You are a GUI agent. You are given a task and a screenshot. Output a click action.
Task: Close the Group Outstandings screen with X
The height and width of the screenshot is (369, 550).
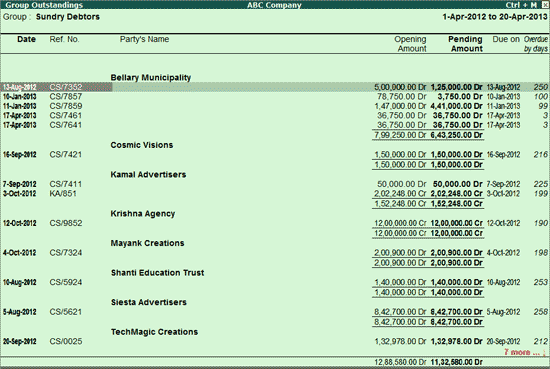coord(544,5)
